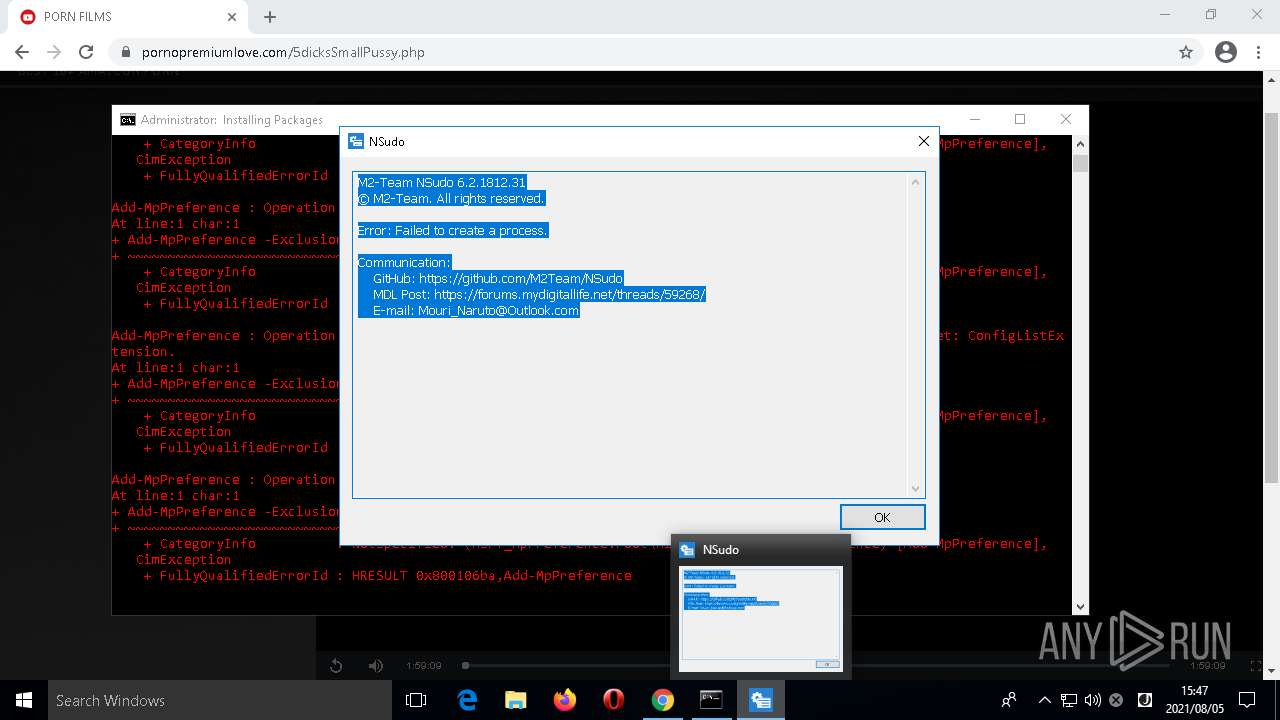Click the GitHub URL text in NSudo
1280x720 pixels.
pyautogui.click(x=520, y=279)
